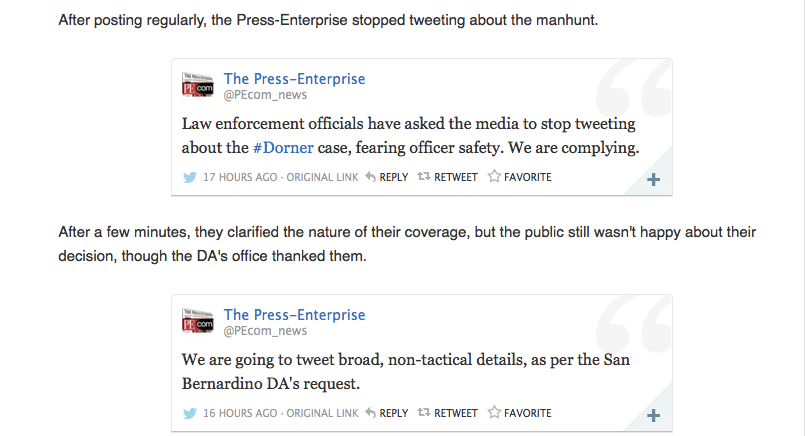Open the #Dorner hashtag link

coord(283,148)
